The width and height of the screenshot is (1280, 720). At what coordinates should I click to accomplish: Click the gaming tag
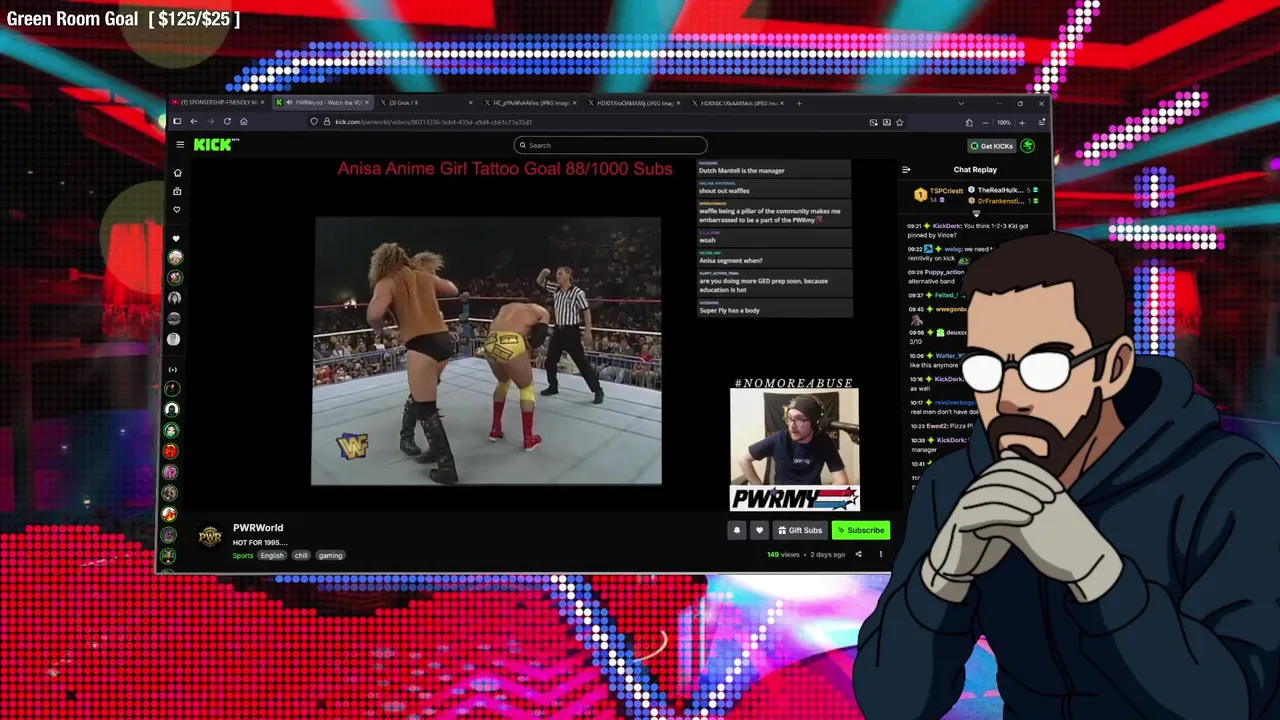click(331, 555)
